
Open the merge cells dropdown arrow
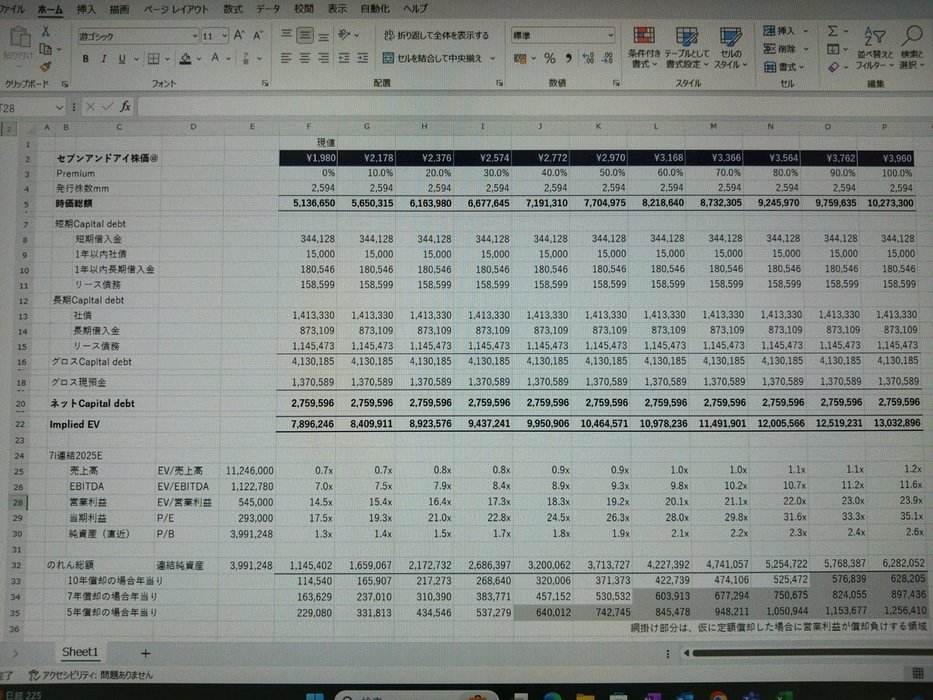(x=493, y=59)
